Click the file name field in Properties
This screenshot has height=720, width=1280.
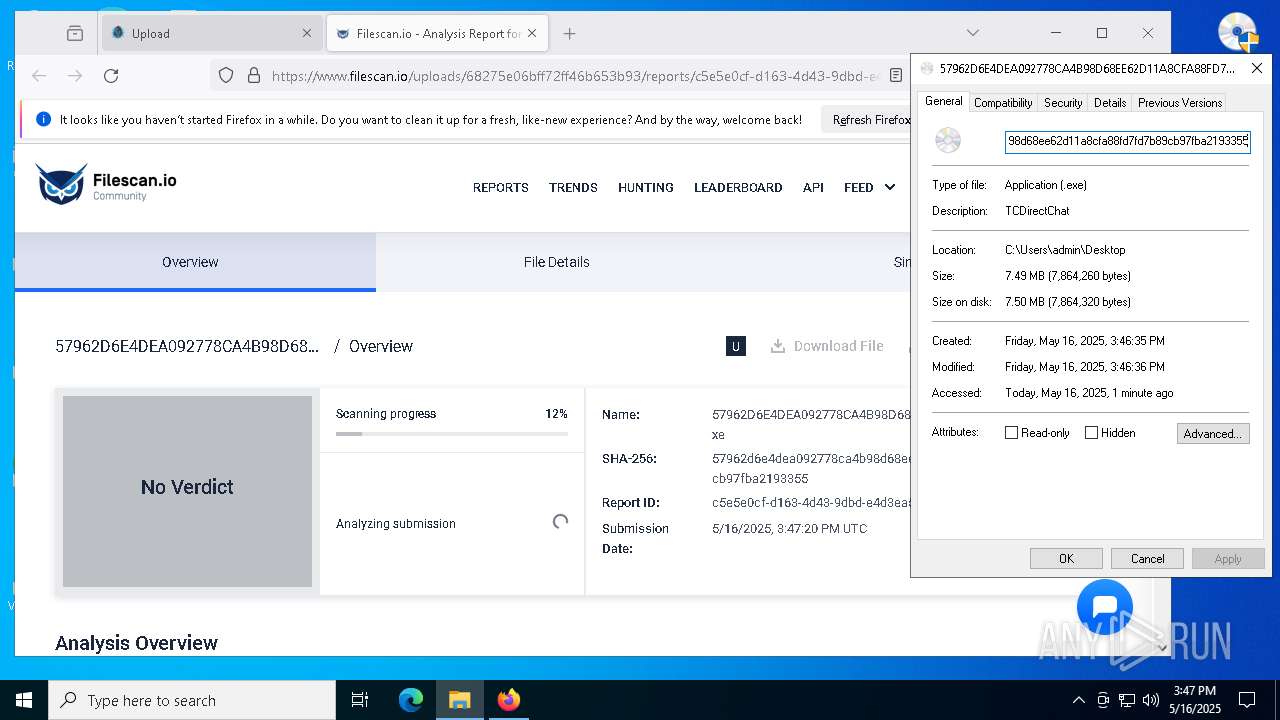pyautogui.click(x=1127, y=142)
